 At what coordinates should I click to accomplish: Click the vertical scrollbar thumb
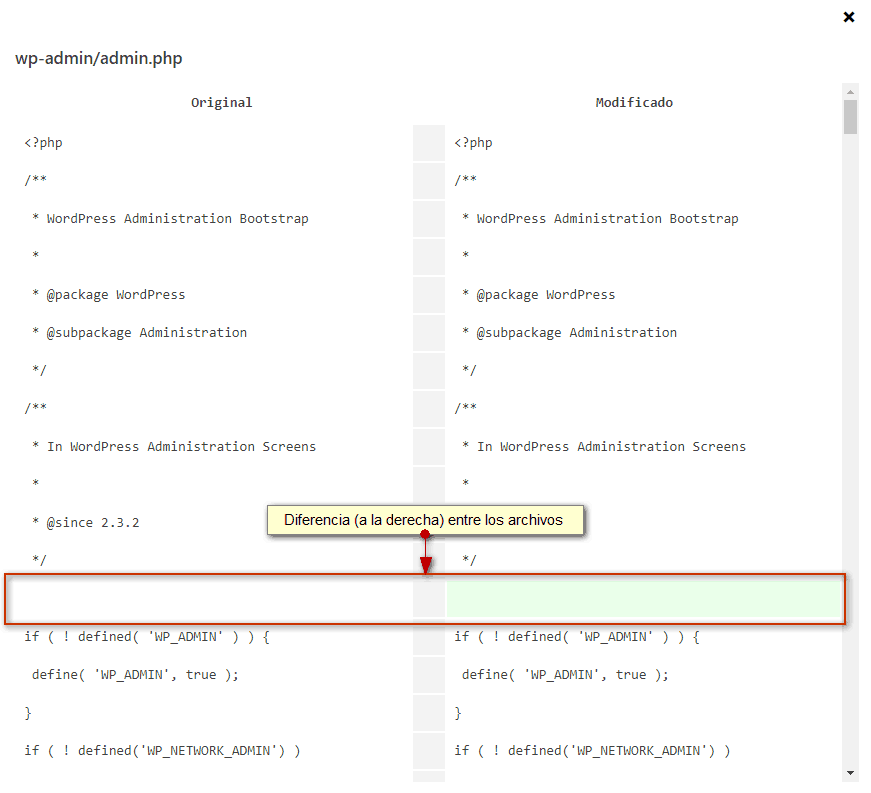[850, 117]
